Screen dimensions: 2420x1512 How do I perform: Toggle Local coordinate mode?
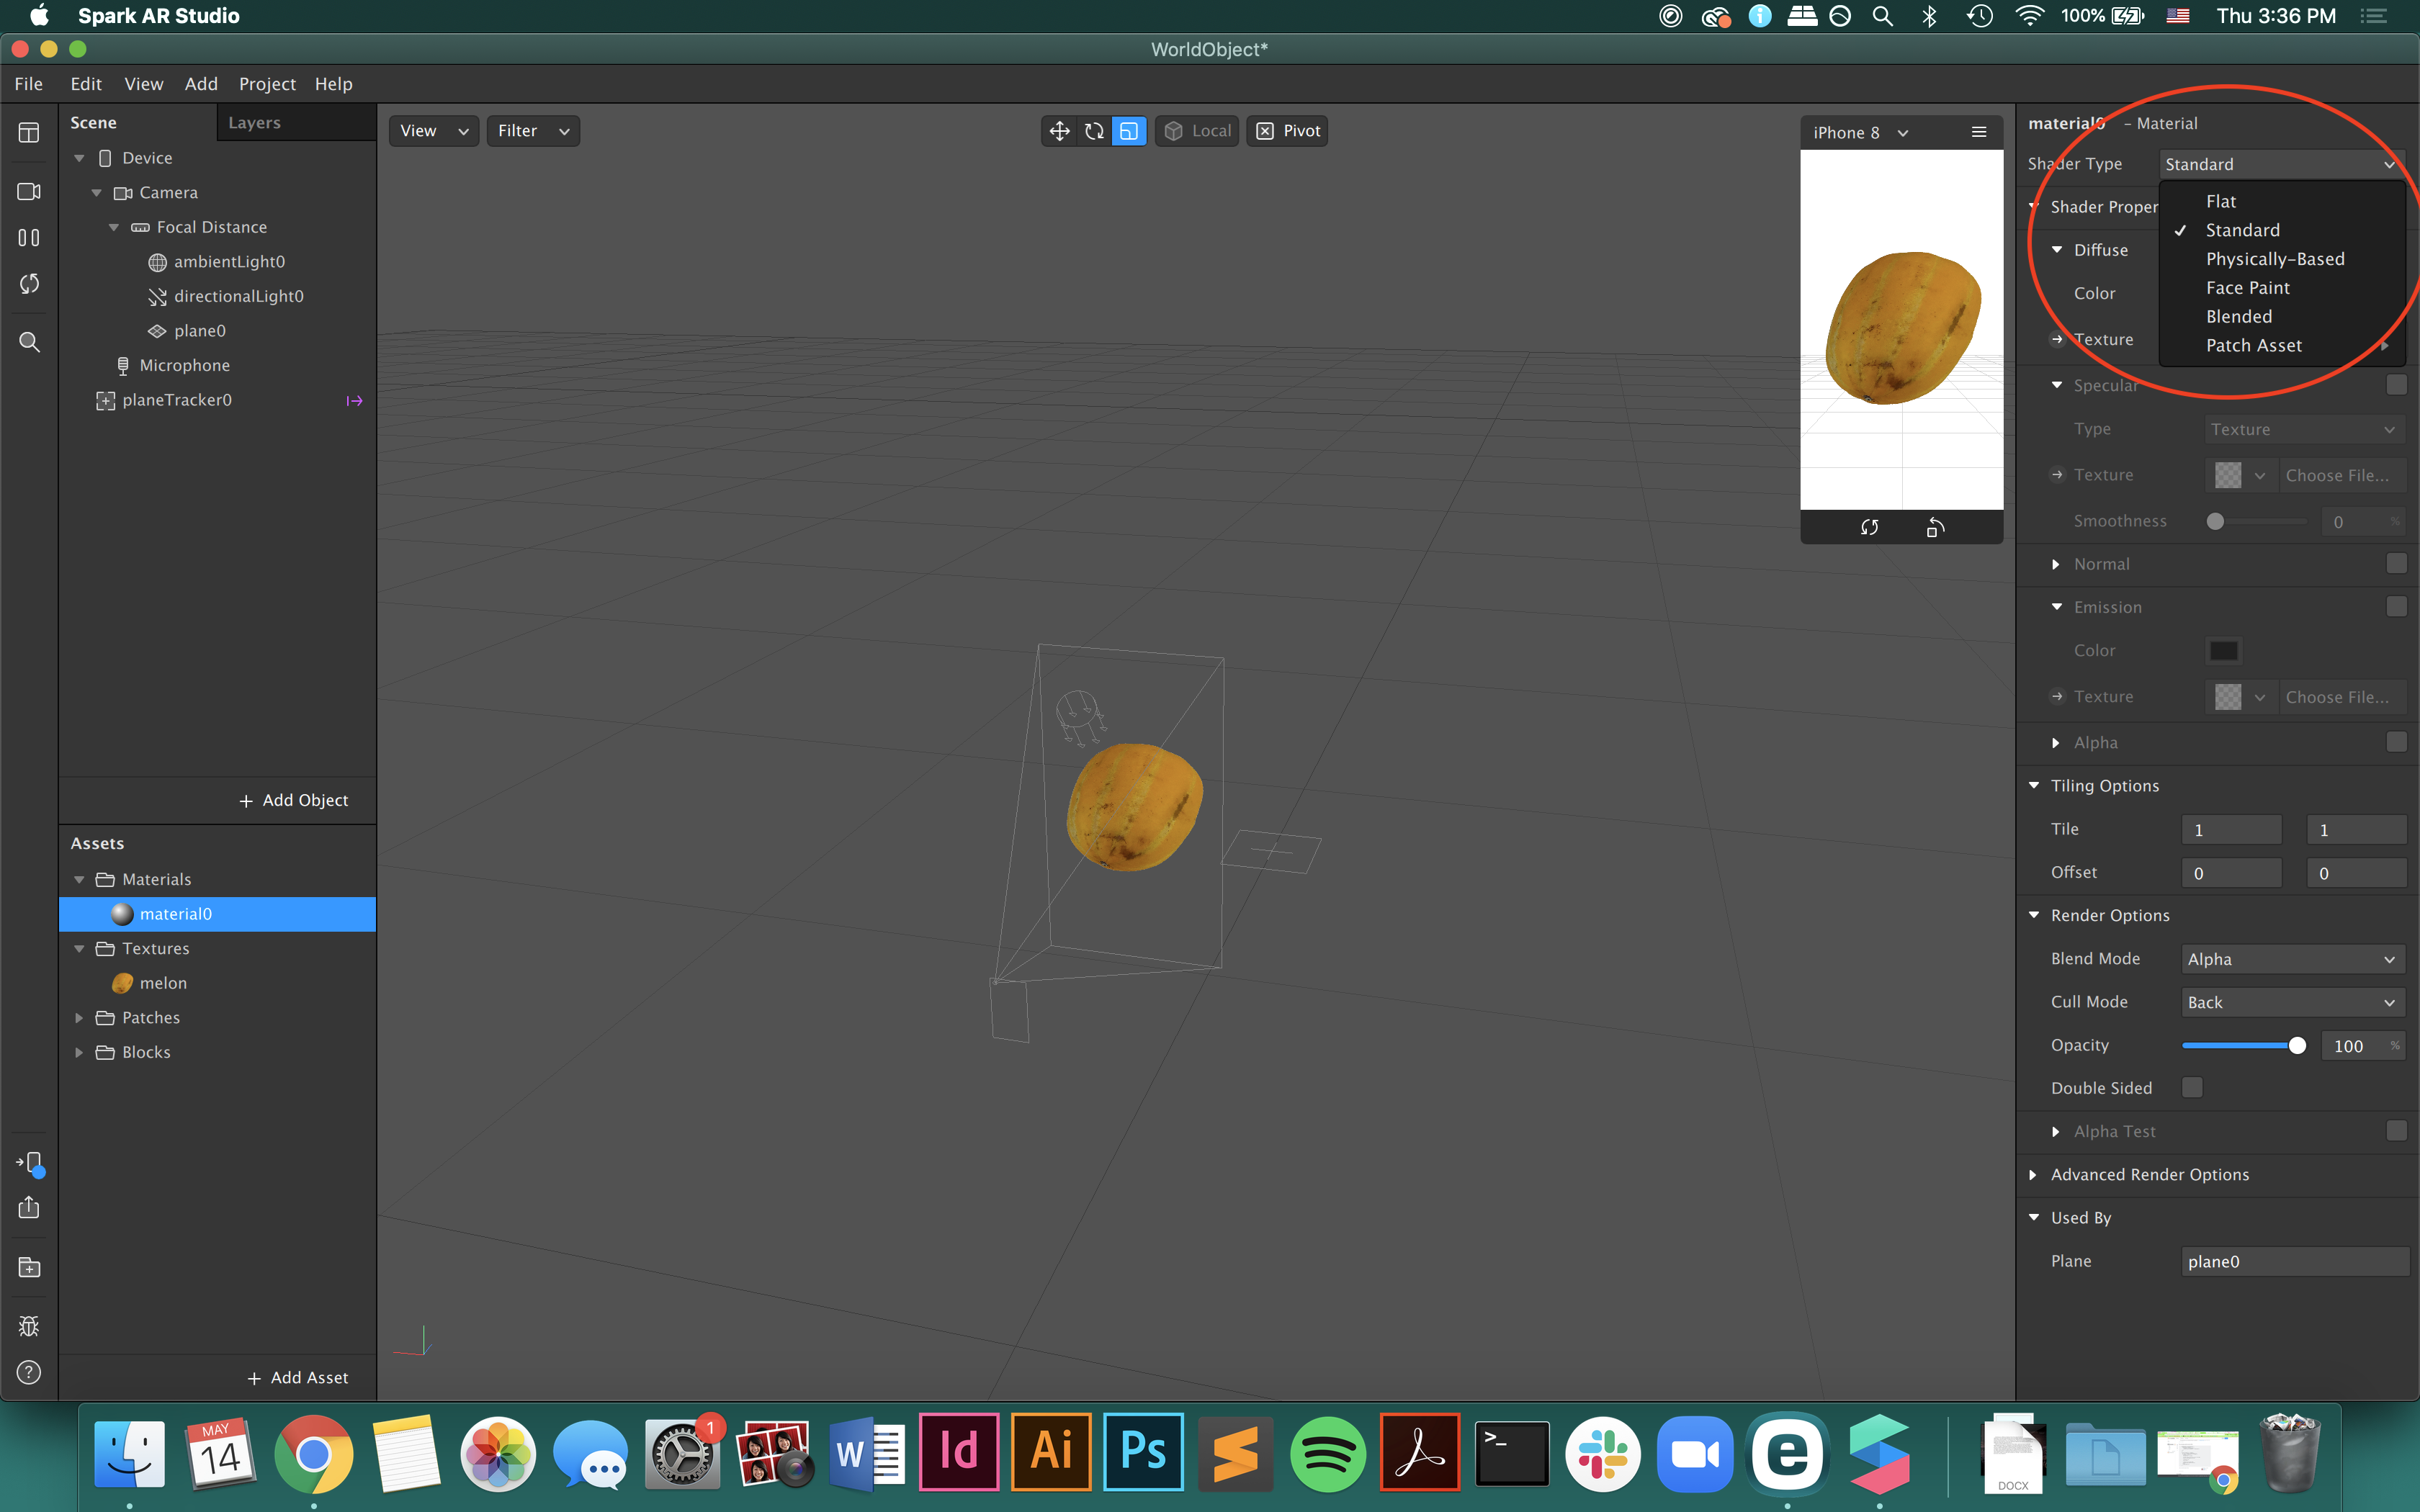[x=1196, y=130]
